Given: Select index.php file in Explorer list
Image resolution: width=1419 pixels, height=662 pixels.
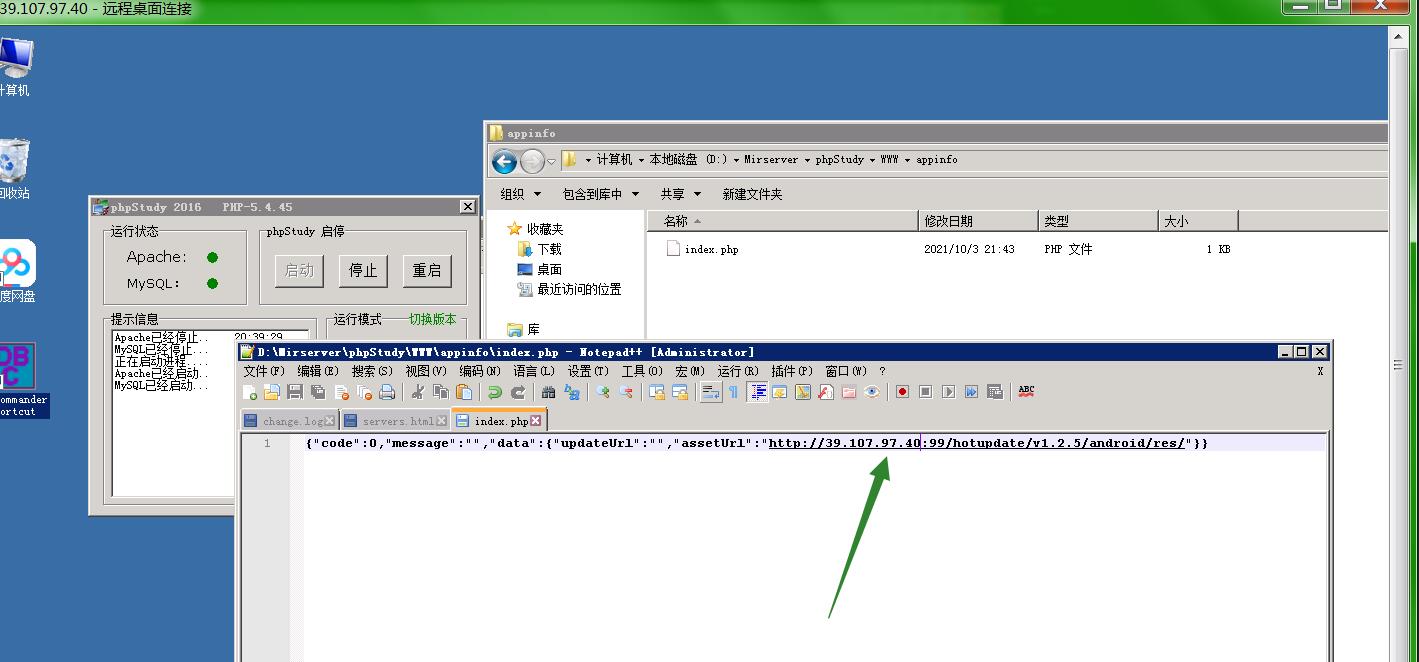Looking at the screenshot, I should pyautogui.click(x=711, y=249).
